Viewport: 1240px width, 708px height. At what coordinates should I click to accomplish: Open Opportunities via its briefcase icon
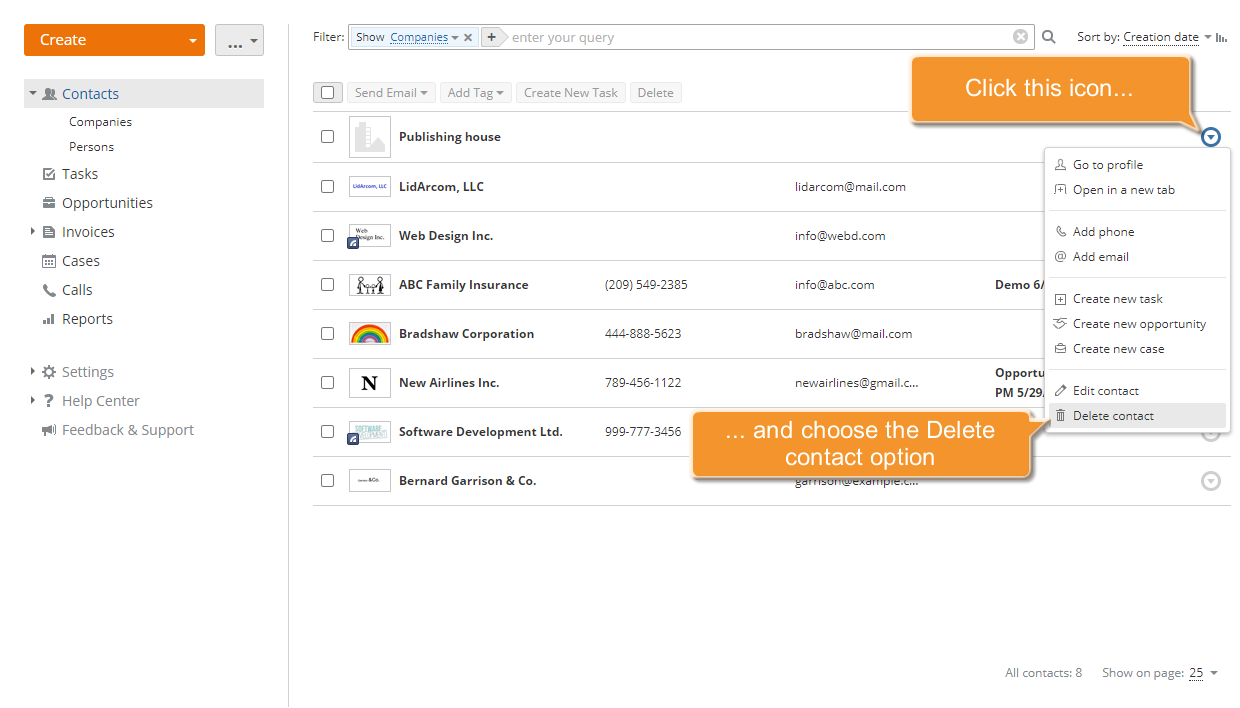pyautogui.click(x=49, y=203)
